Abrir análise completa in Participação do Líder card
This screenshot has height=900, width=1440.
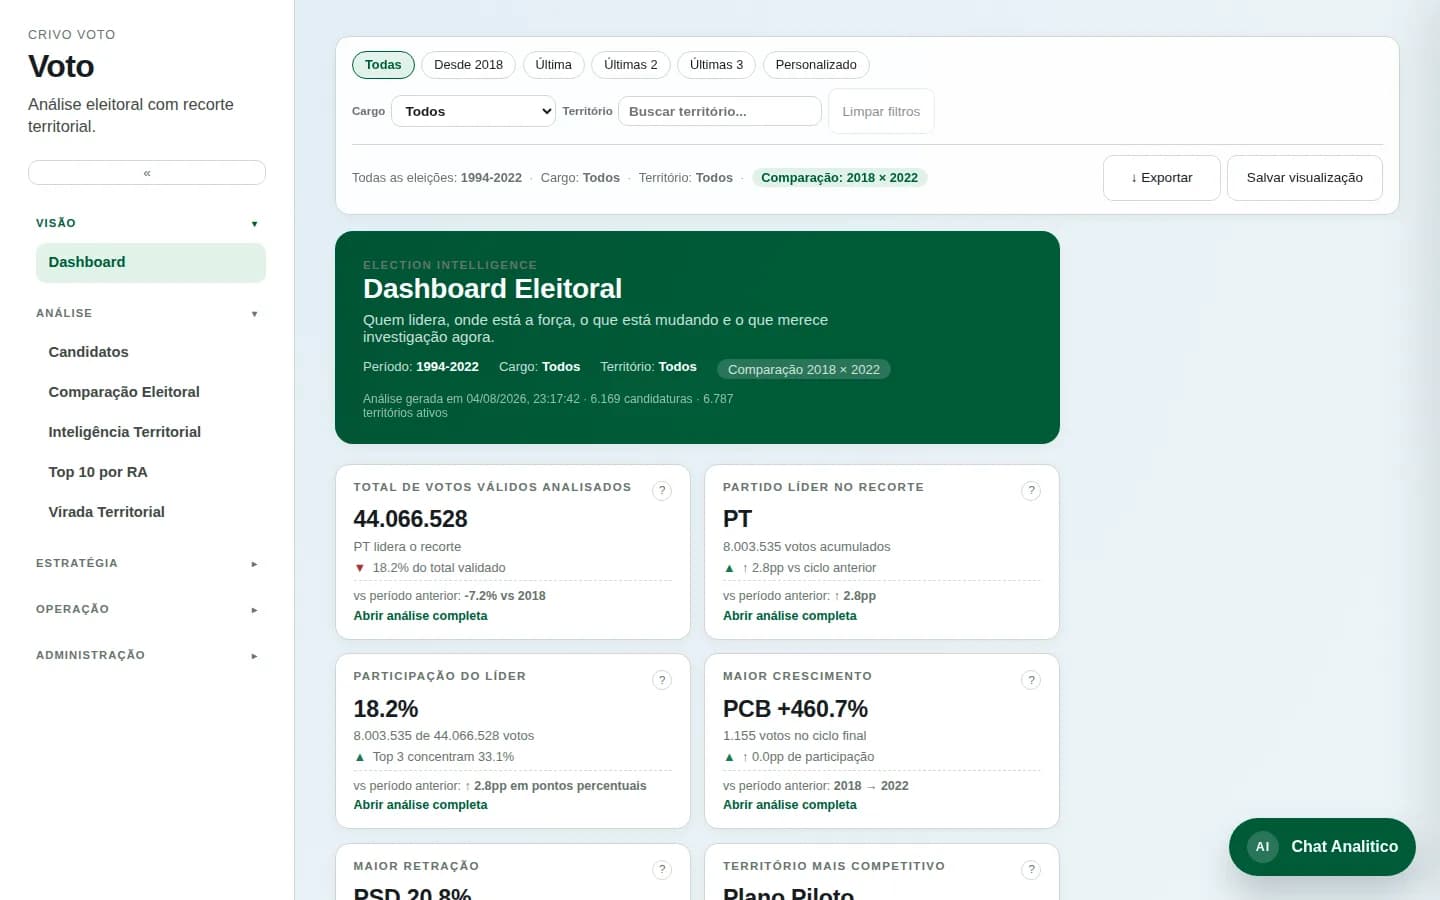(420, 805)
